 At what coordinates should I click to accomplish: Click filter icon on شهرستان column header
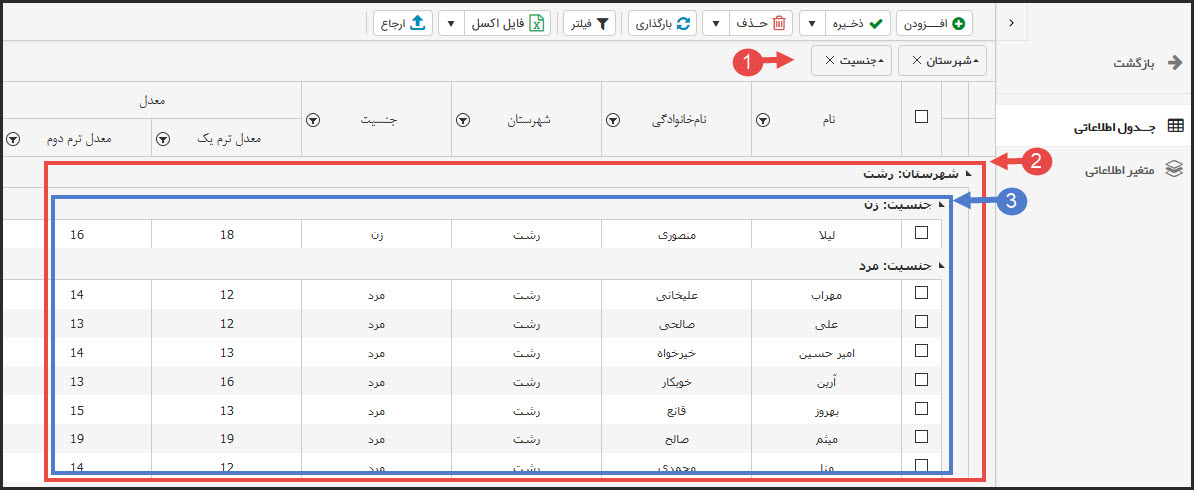coord(464,120)
